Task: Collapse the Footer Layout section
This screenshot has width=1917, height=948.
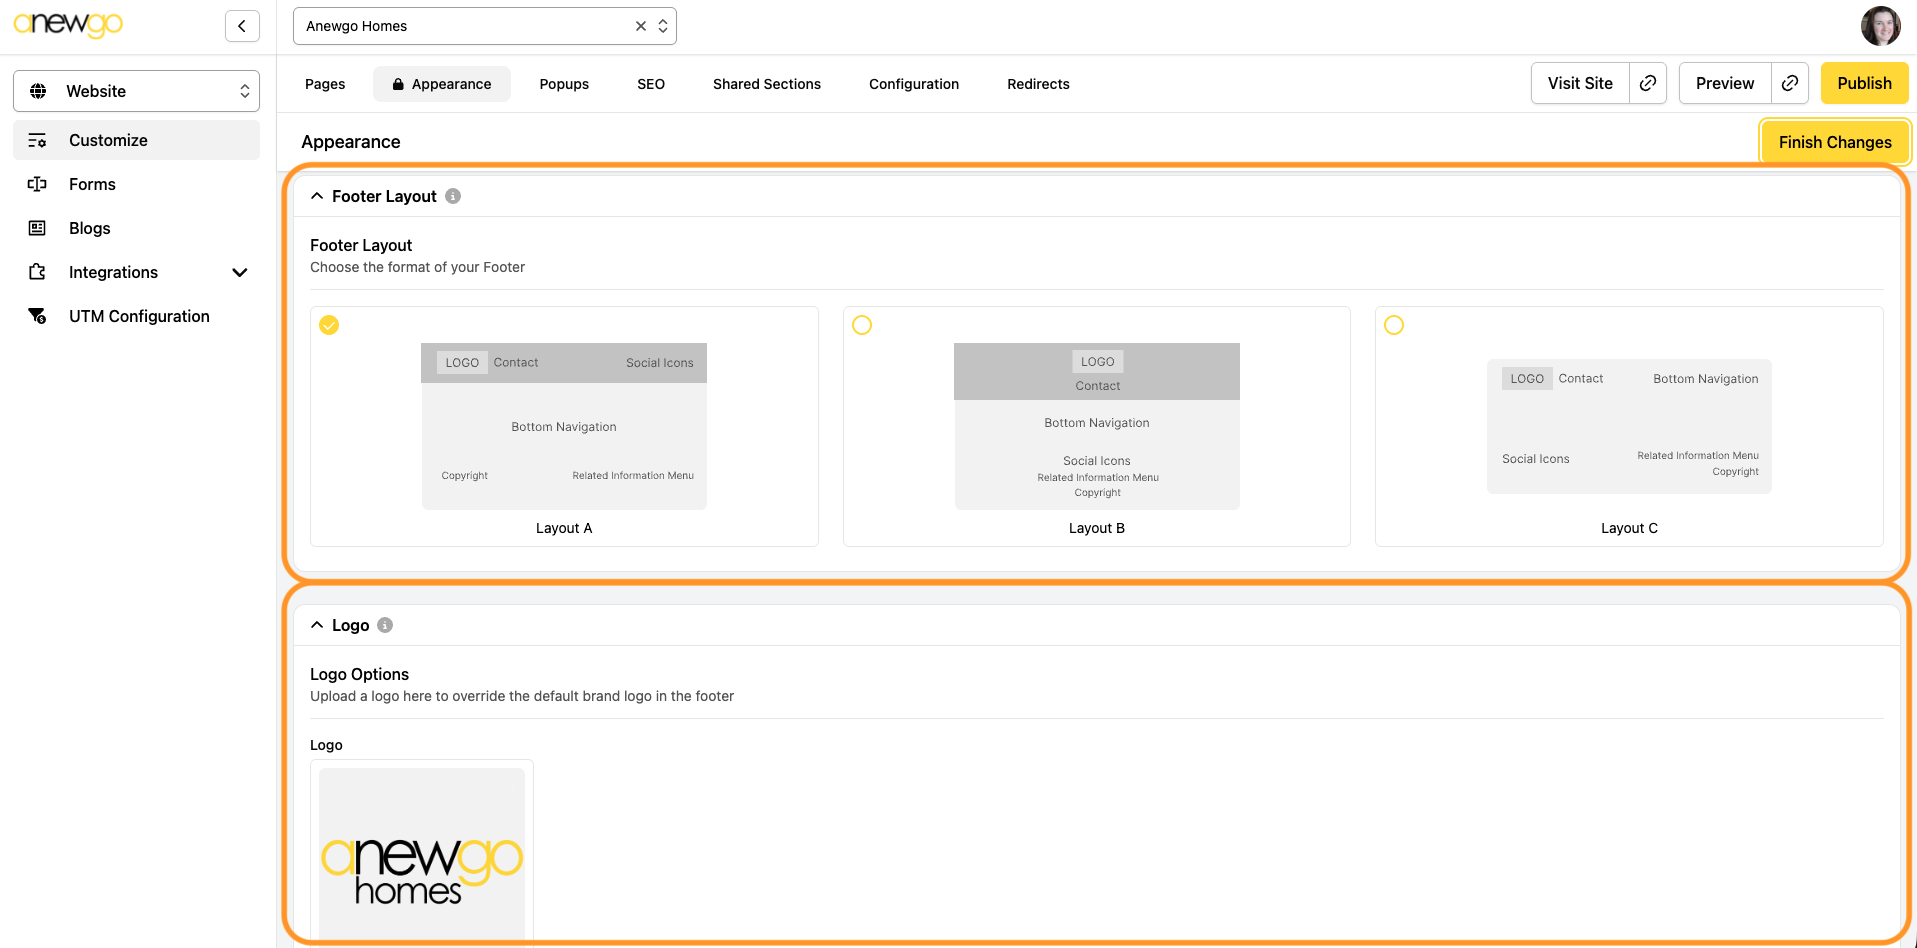Action: 317,196
